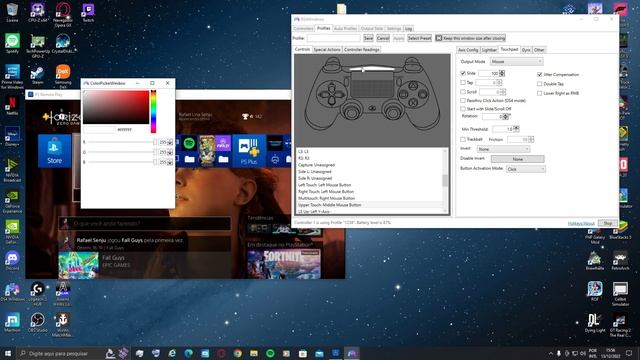This screenshot has height=360, width=640.
Task: Toggle the Jitter Compensation checkbox
Action: [x=540, y=75]
